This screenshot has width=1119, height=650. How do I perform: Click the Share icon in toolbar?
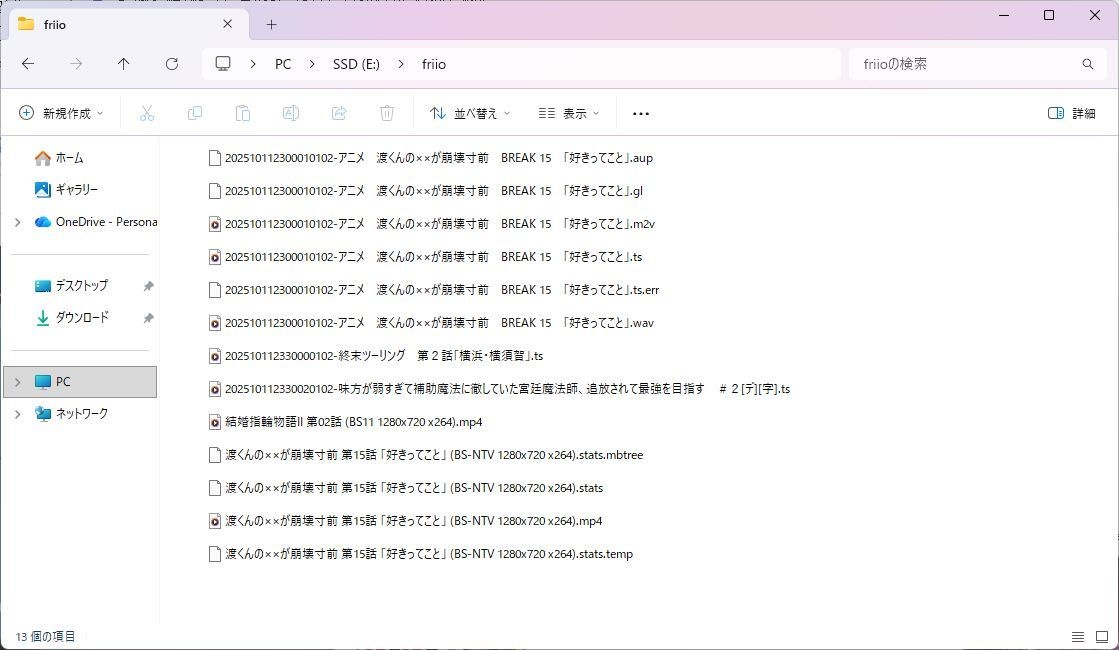[339, 114]
